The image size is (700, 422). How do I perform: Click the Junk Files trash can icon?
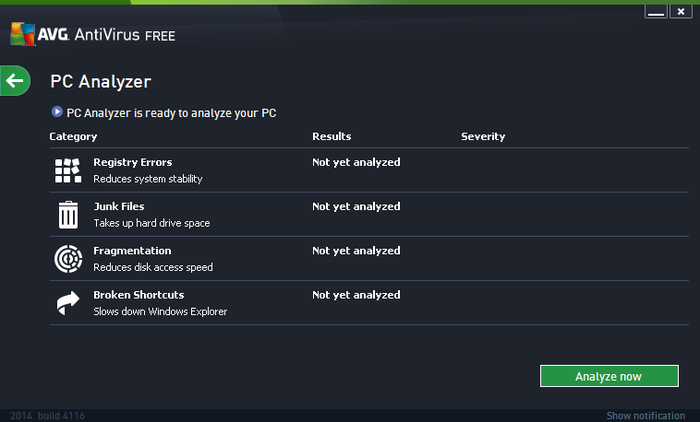point(68,215)
